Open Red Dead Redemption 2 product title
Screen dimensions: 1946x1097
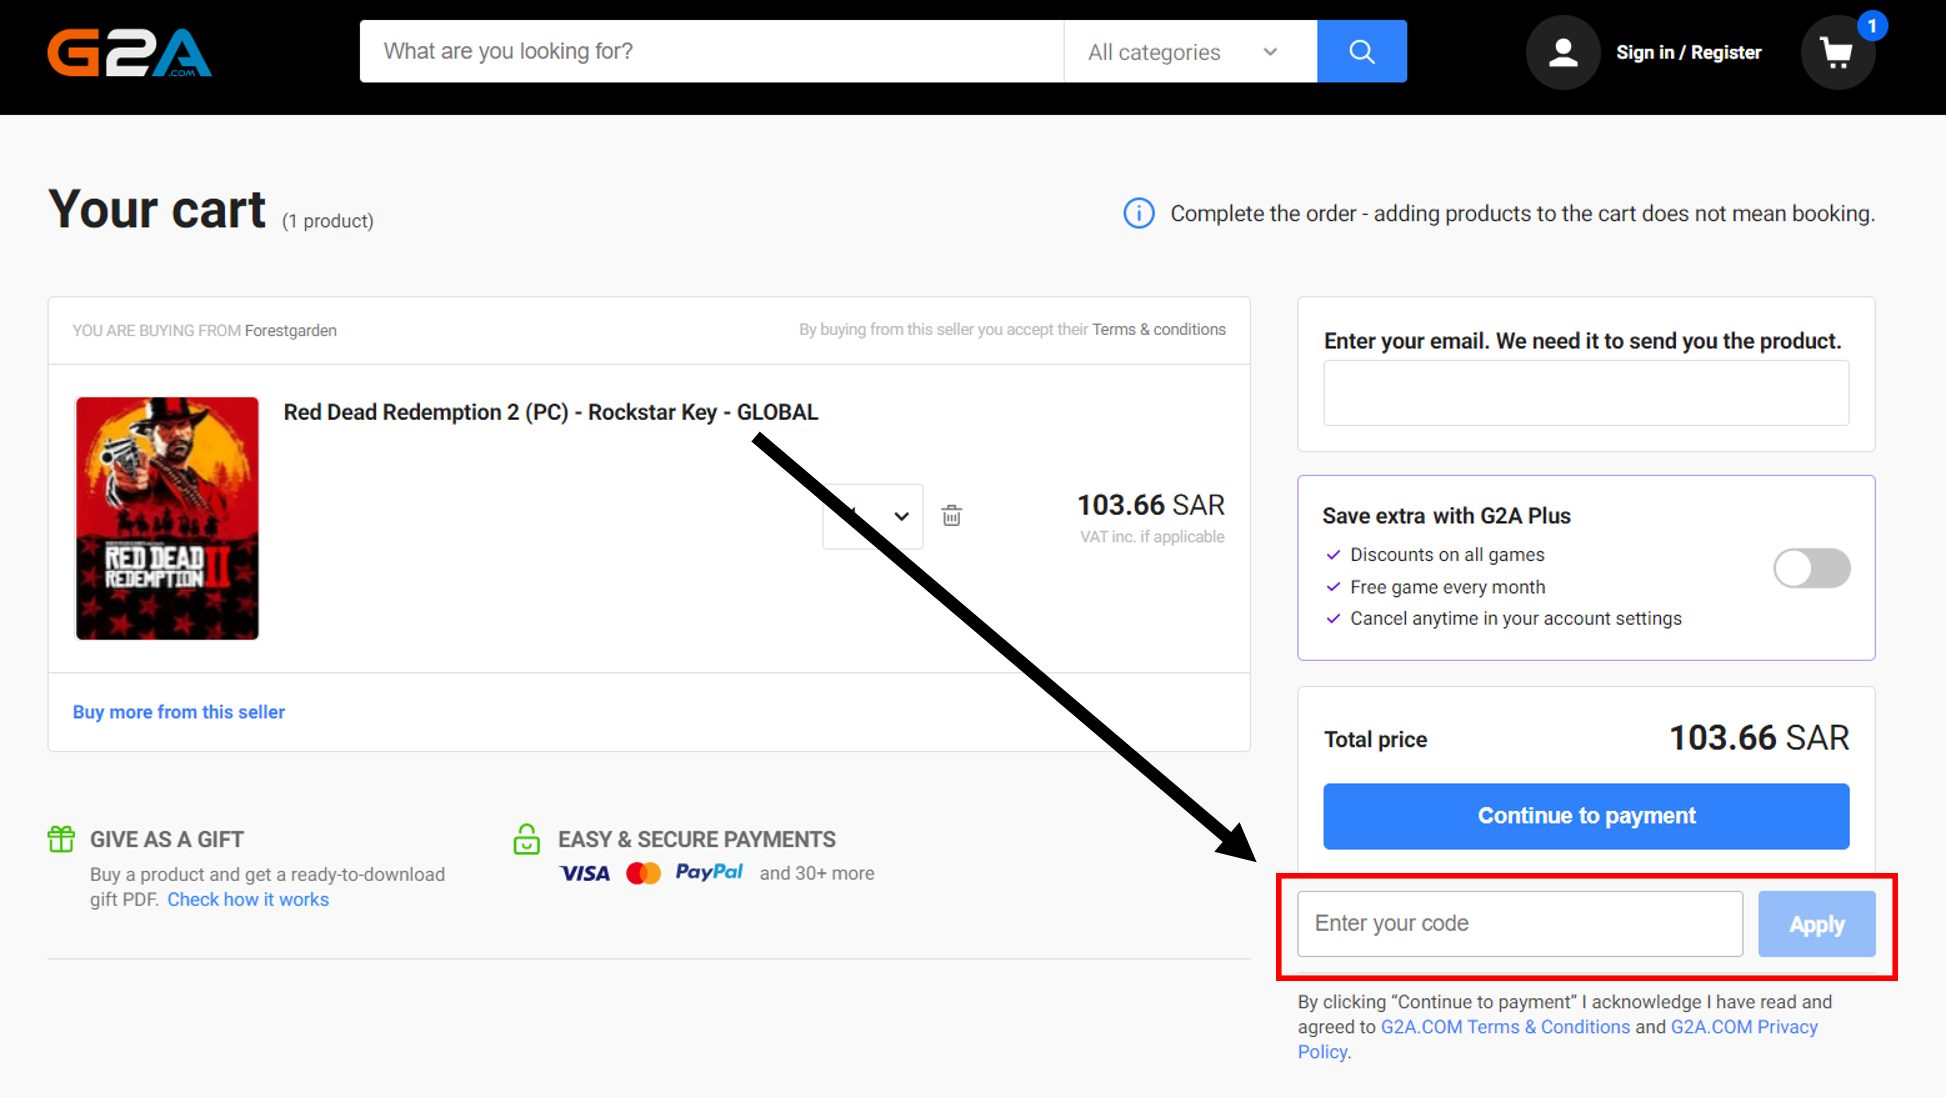click(551, 412)
